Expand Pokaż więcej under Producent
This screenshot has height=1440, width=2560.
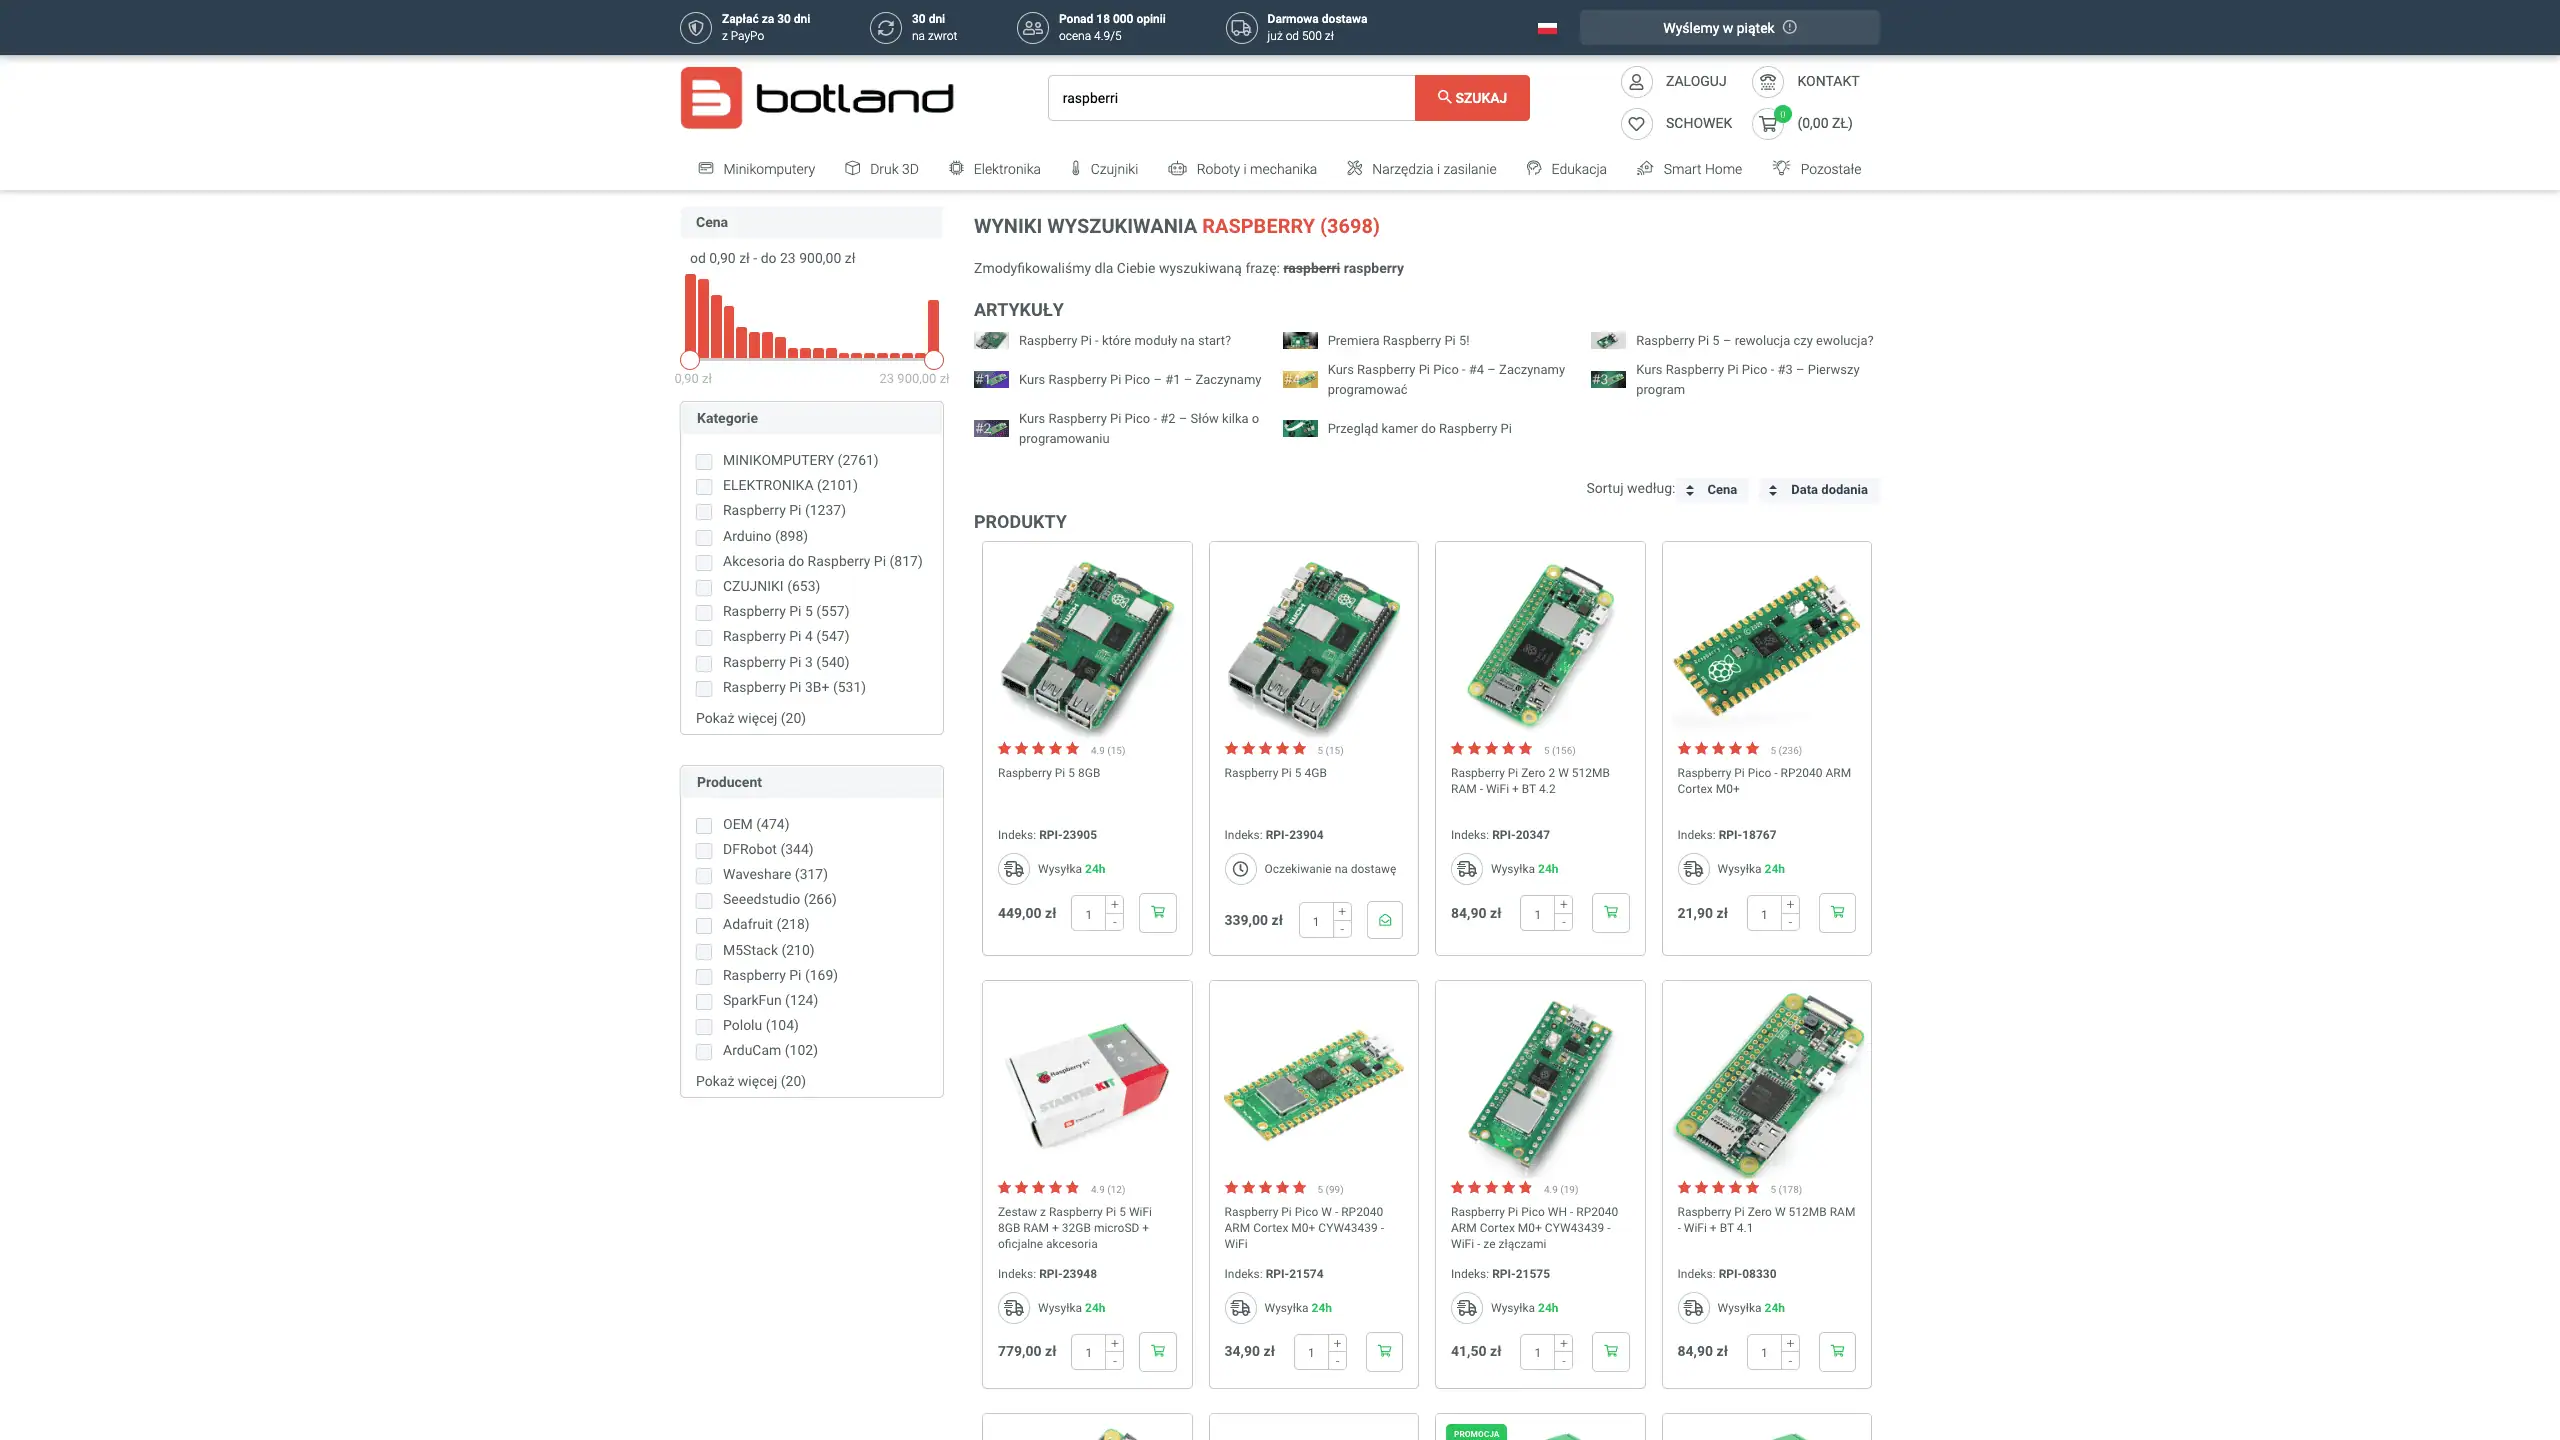[x=750, y=1081]
